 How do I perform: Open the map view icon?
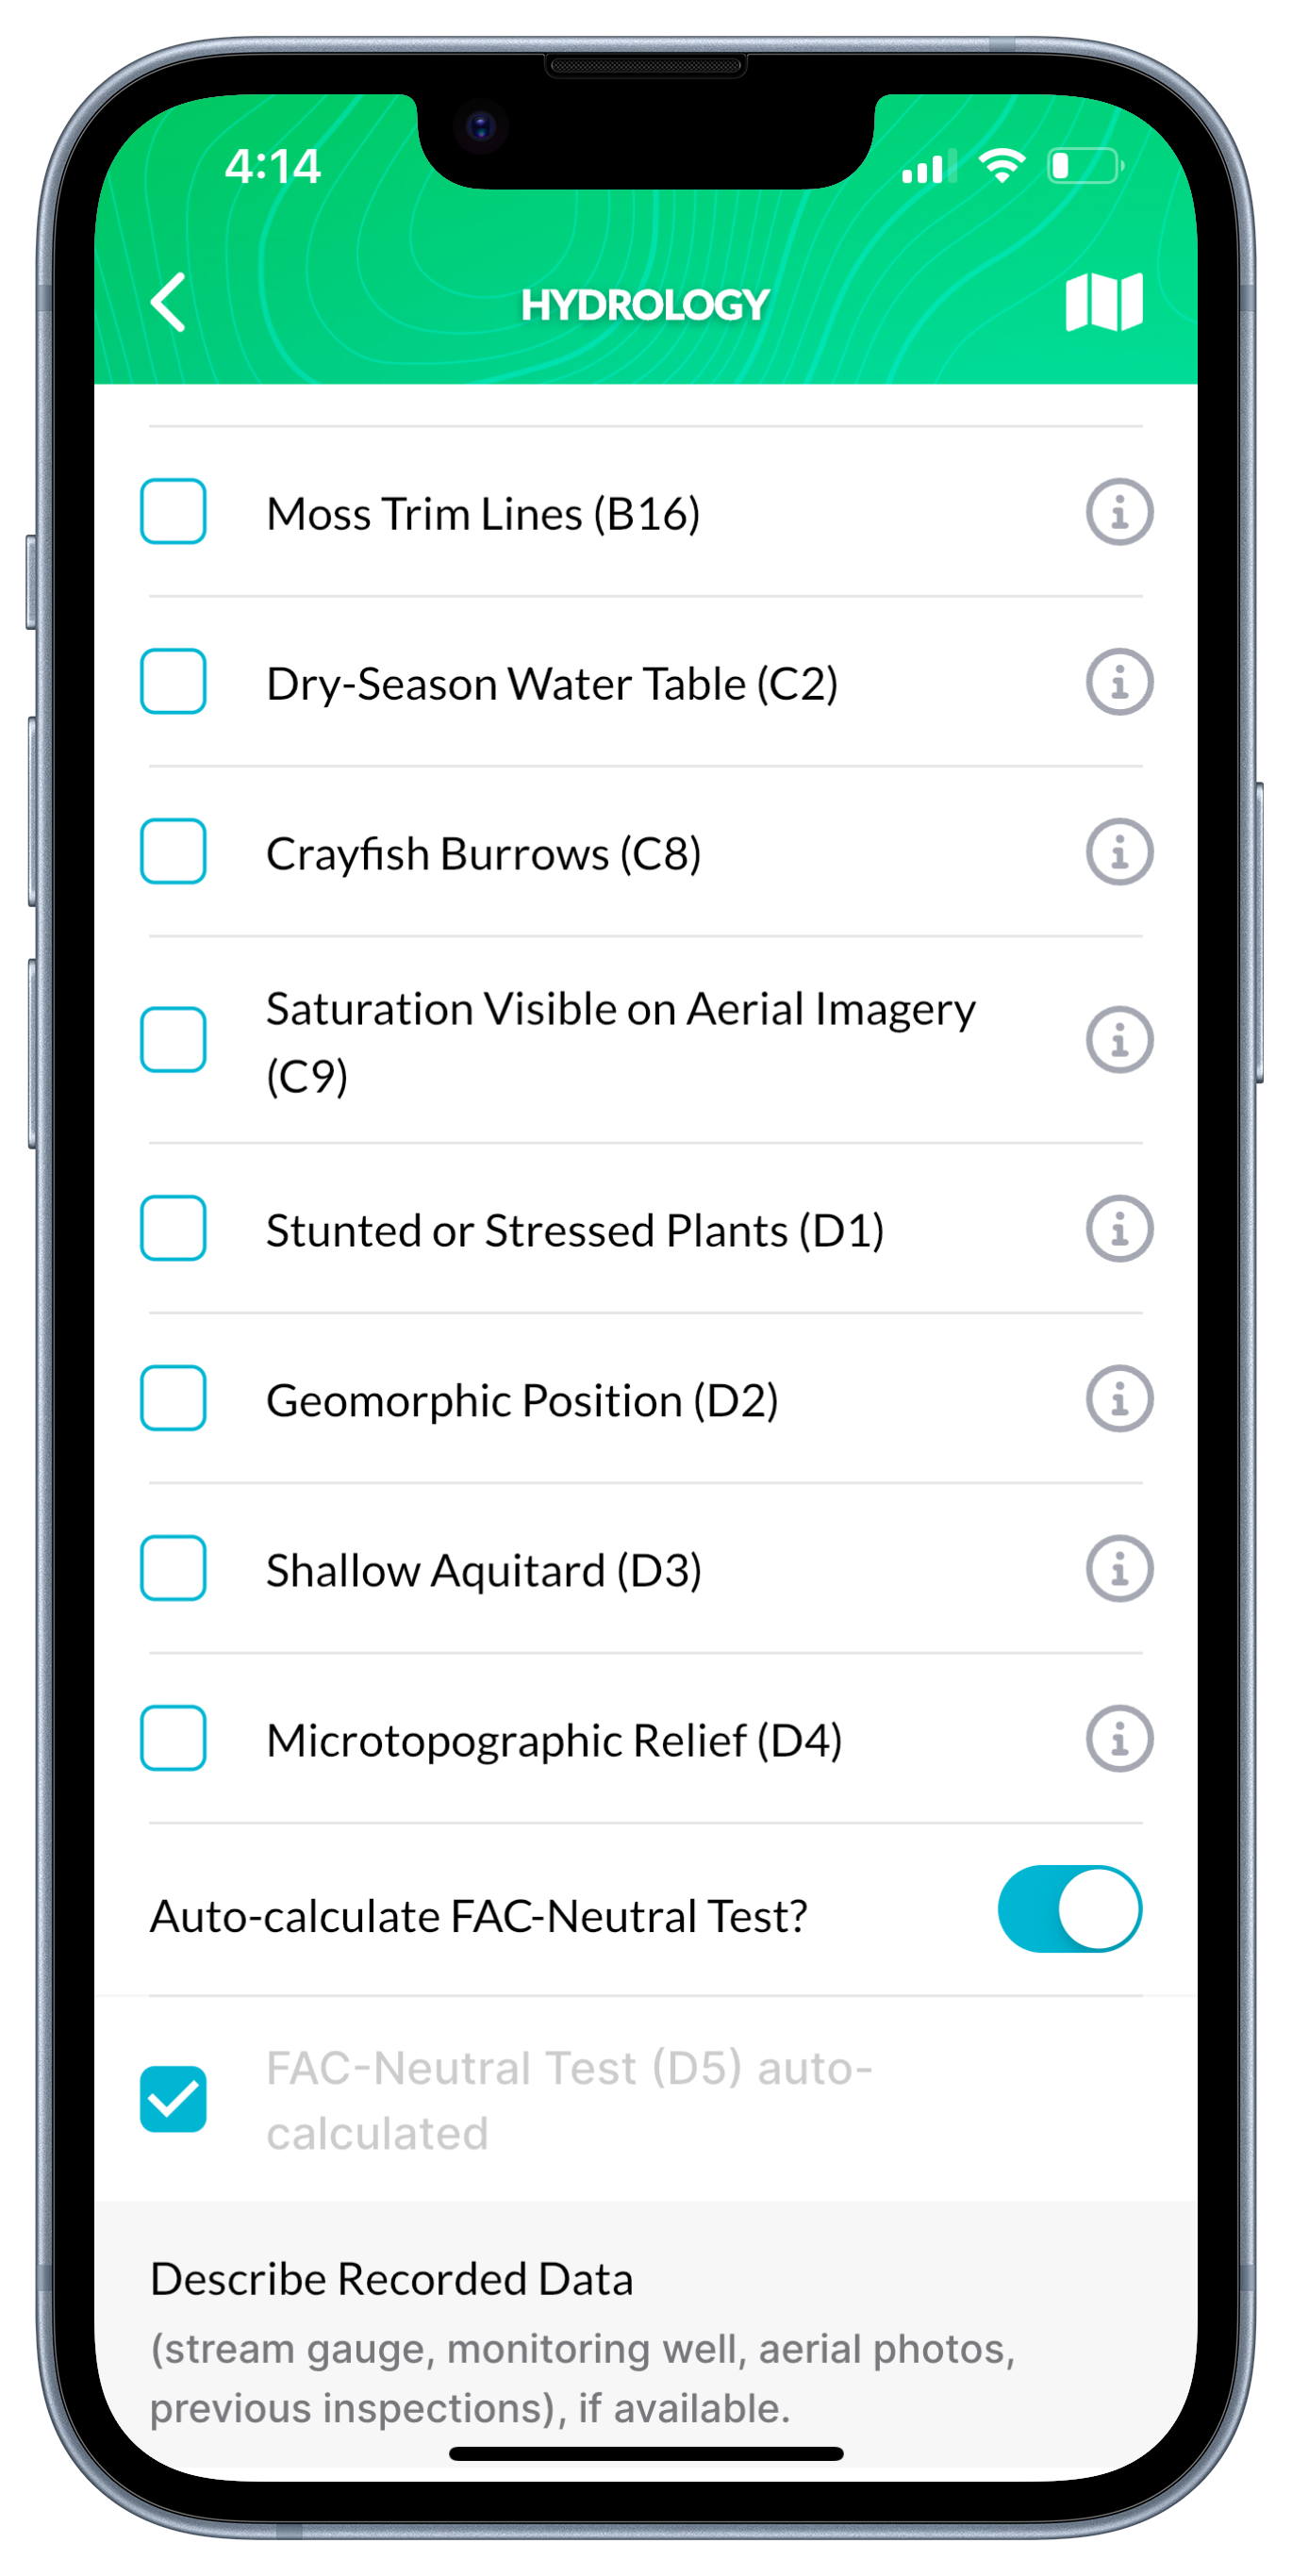click(1103, 302)
